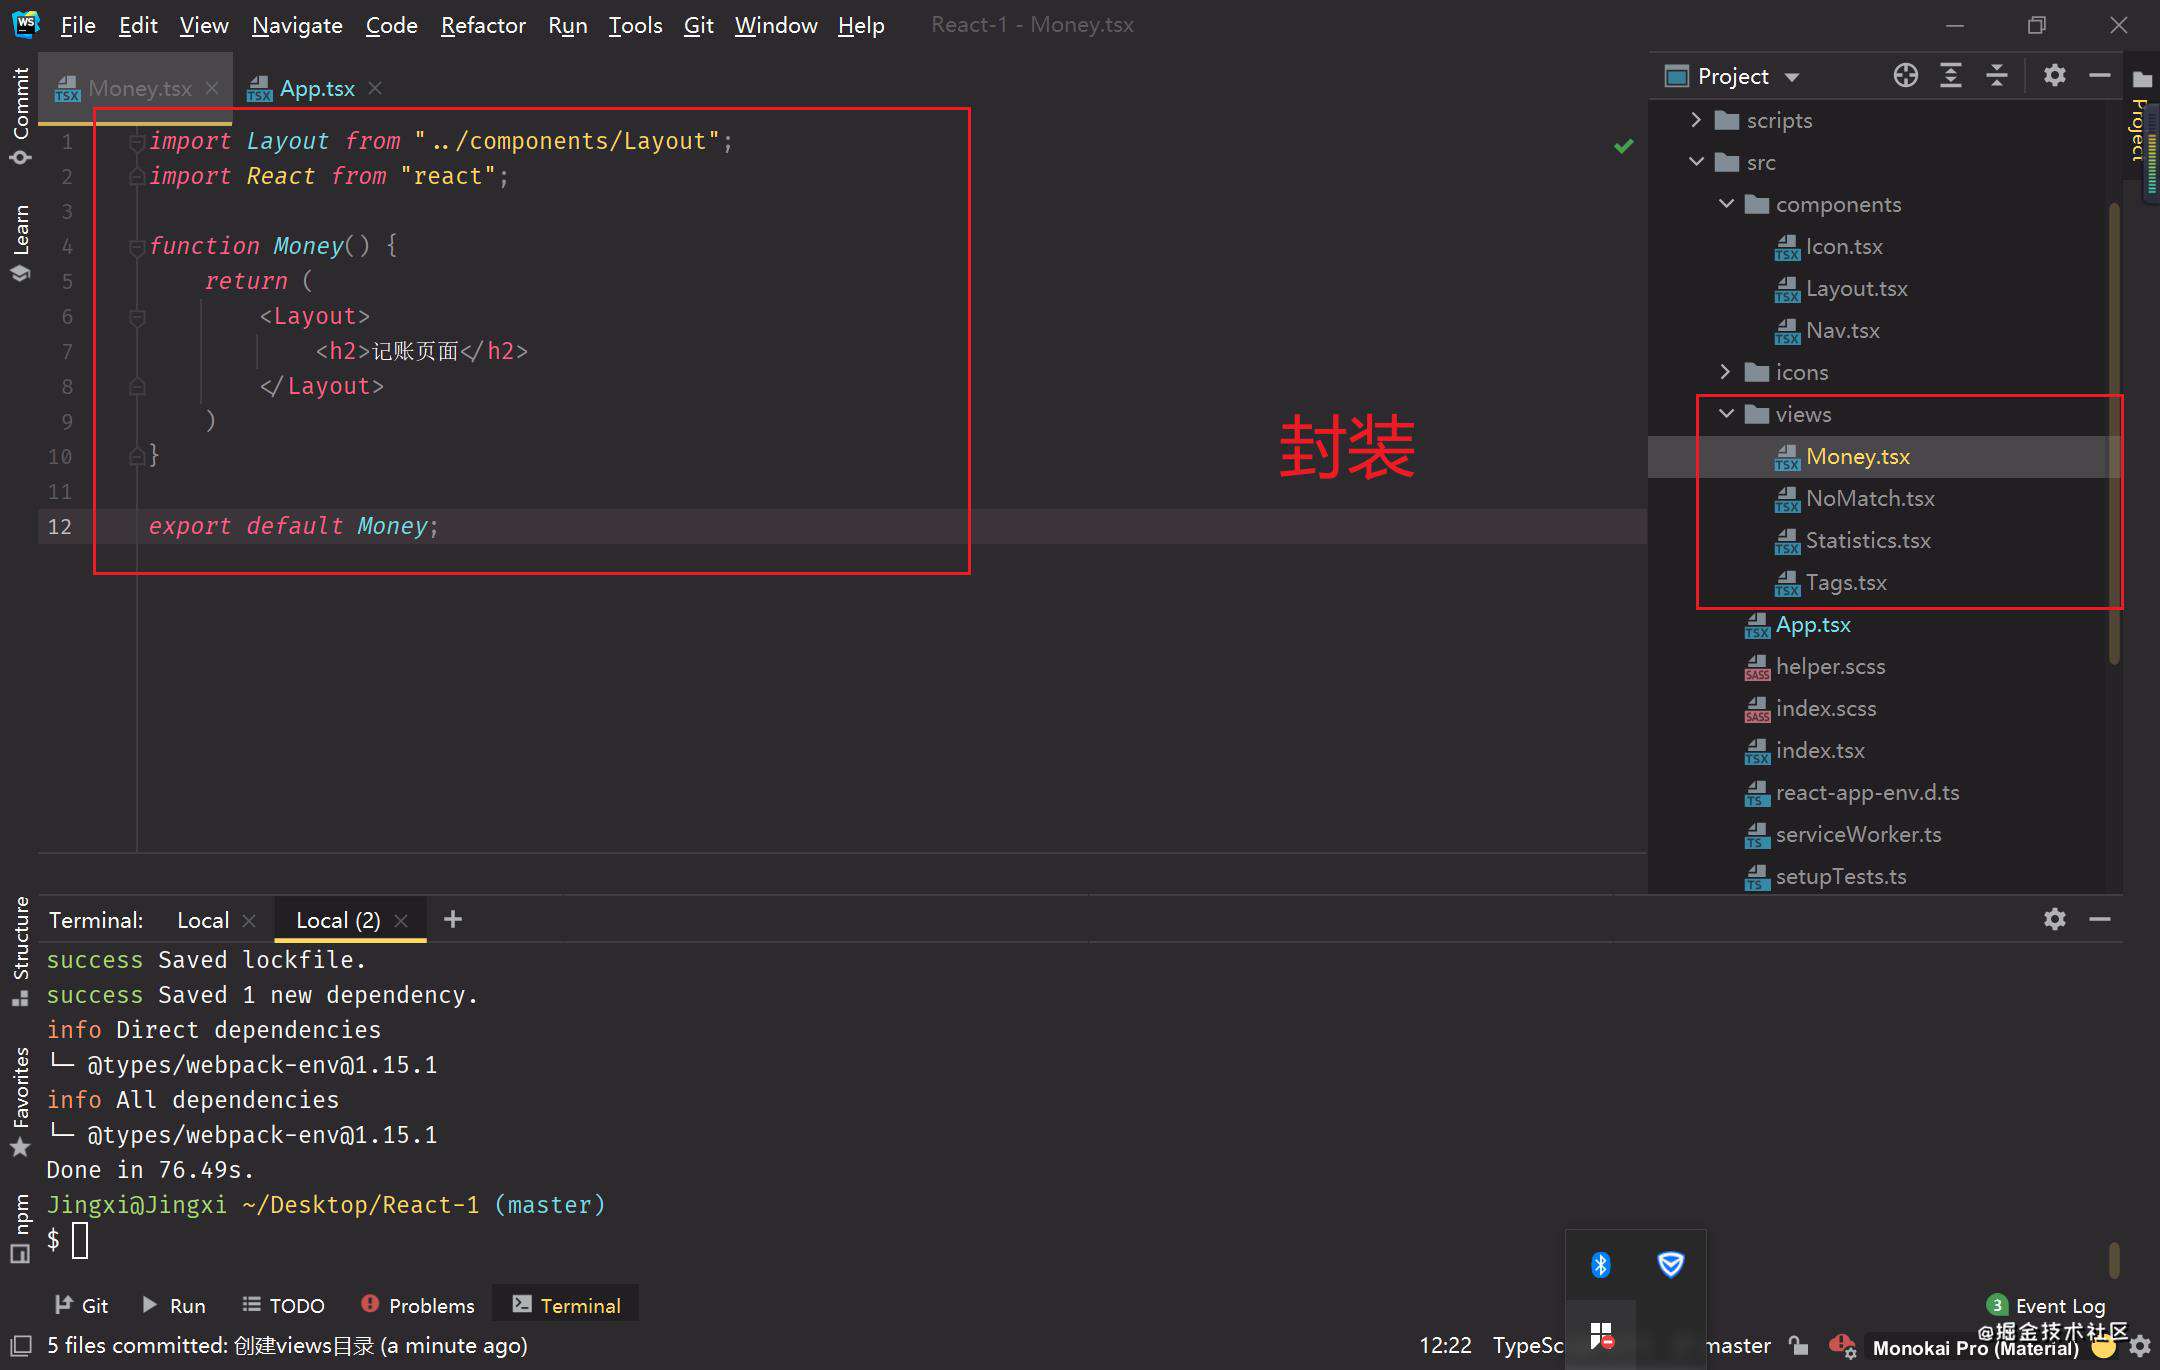Click the Windows Security flag tray icon
This screenshot has height=1370, width=2160.
[x=1601, y=1335]
